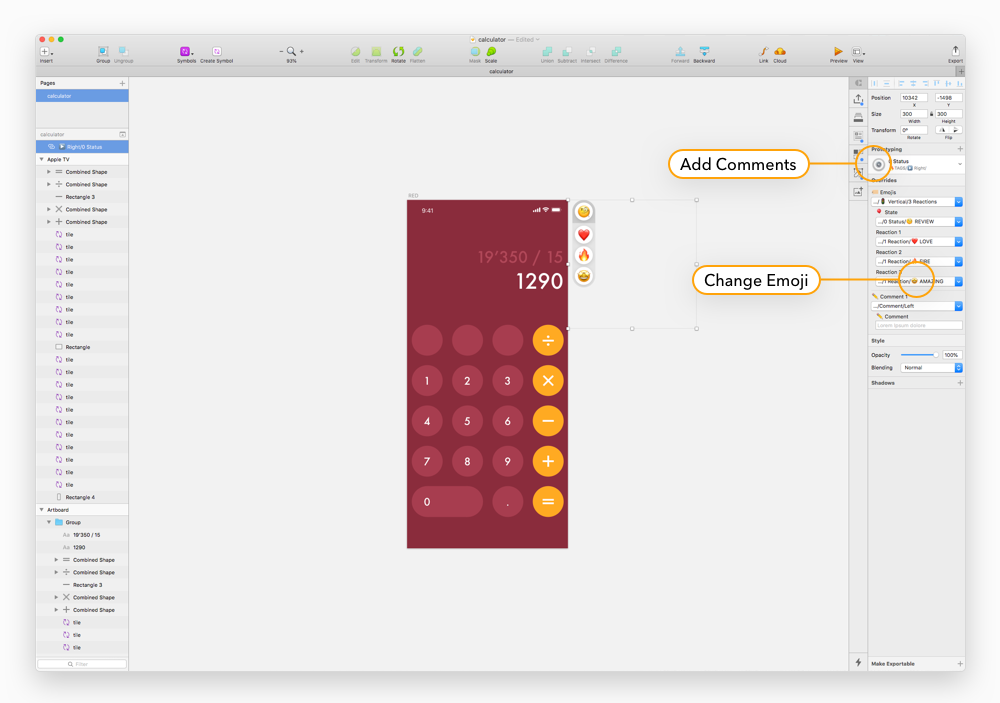Click the Comment override text field
Viewport: 1000px width, 703px height.
pyautogui.click(x=919, y=325)
